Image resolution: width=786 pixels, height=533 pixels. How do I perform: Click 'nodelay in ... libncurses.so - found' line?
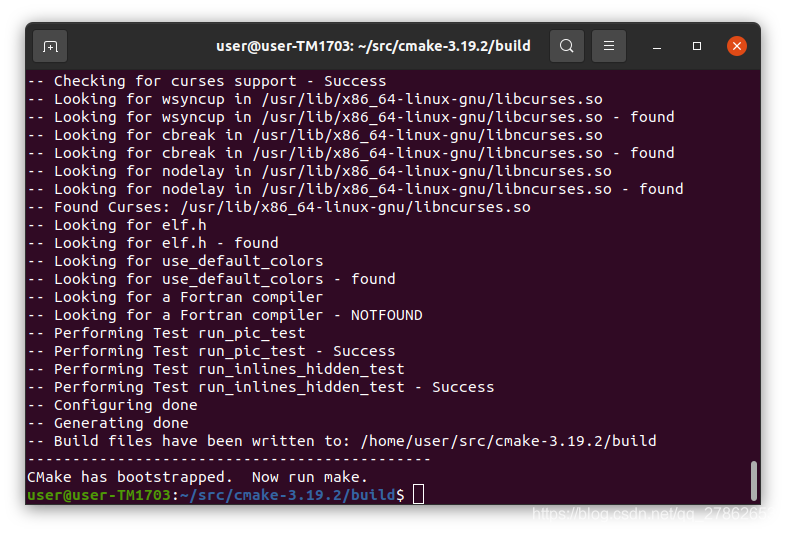point(355,189)
